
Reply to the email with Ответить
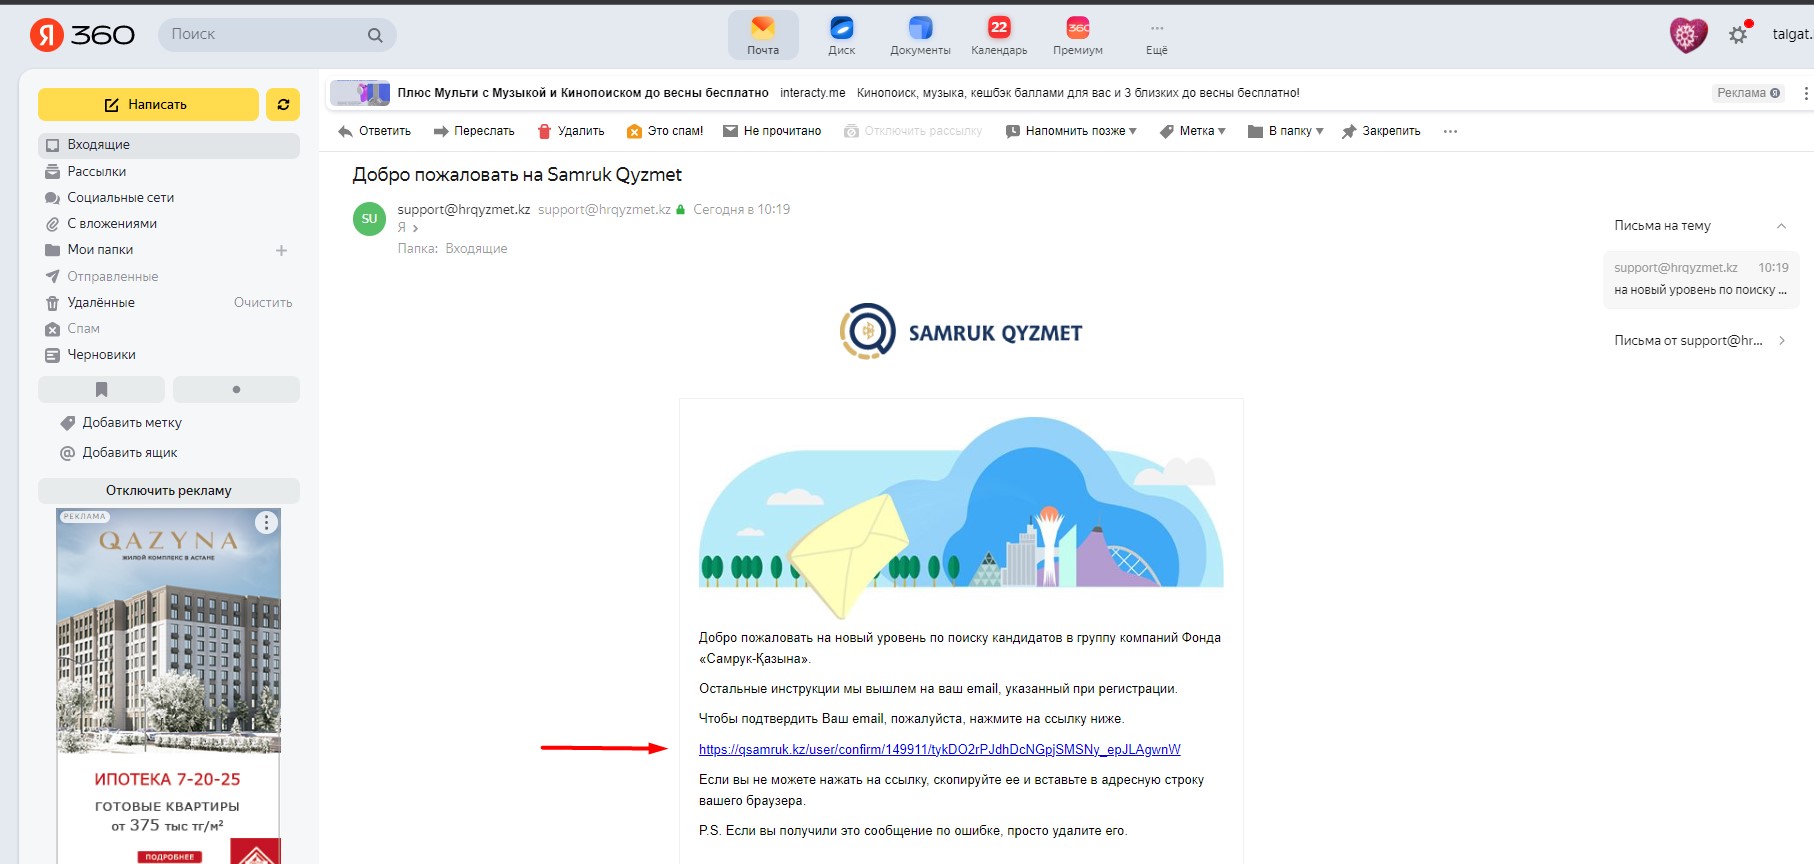click(x=375, y=131)
